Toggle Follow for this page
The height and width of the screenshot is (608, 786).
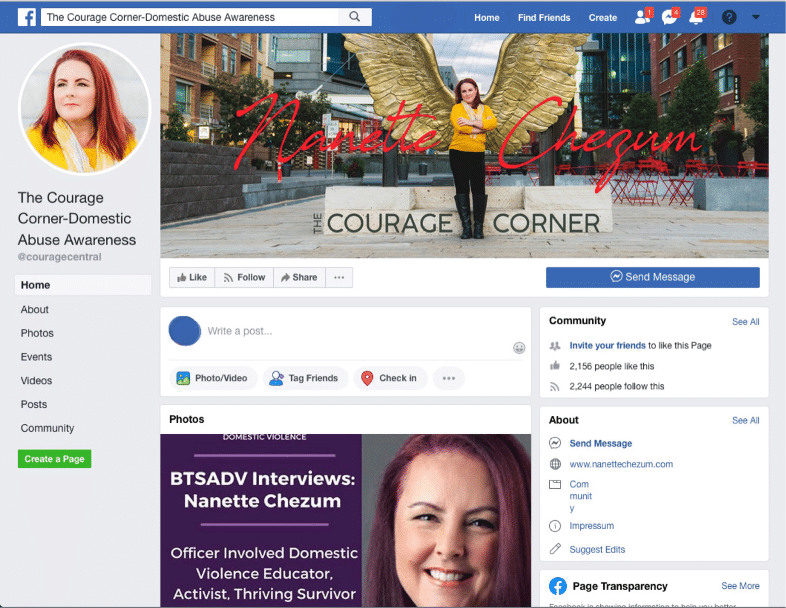[244, 277]
